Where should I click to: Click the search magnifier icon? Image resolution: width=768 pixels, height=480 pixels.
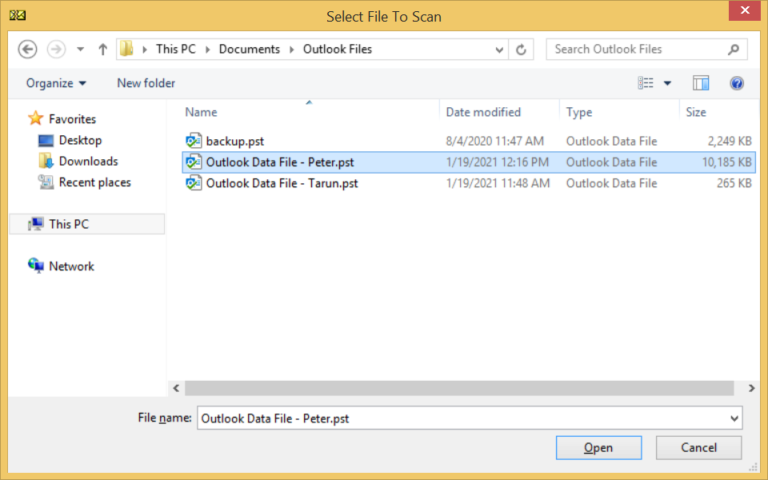click(733, 49)
